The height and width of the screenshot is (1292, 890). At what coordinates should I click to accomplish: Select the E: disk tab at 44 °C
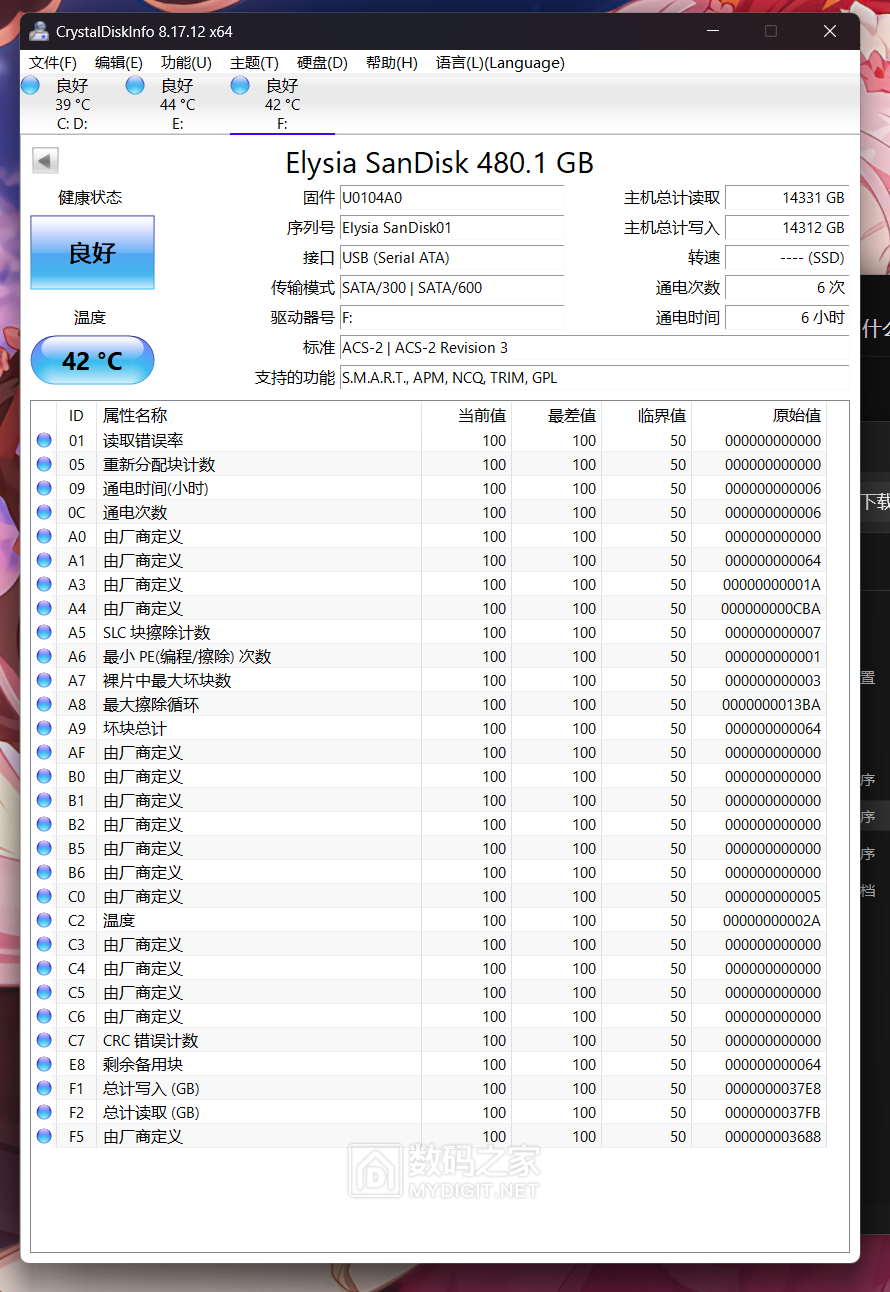[177, 104]
